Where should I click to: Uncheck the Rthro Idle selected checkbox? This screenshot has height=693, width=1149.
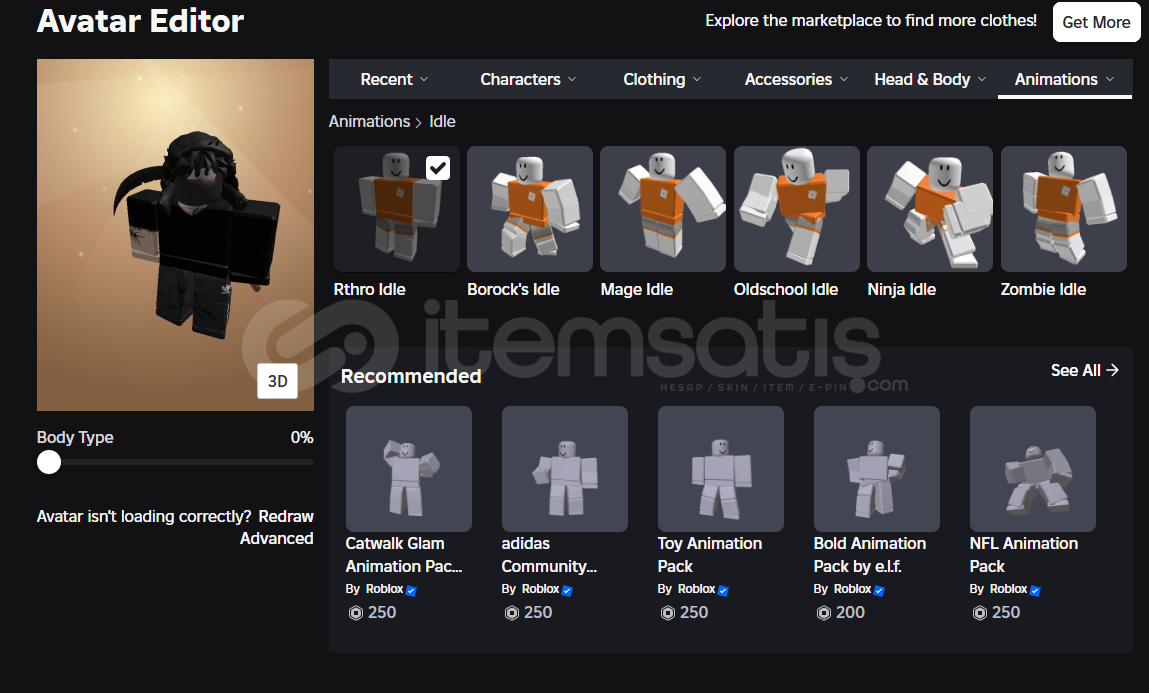pyautogui.click(x=438, y=168)
